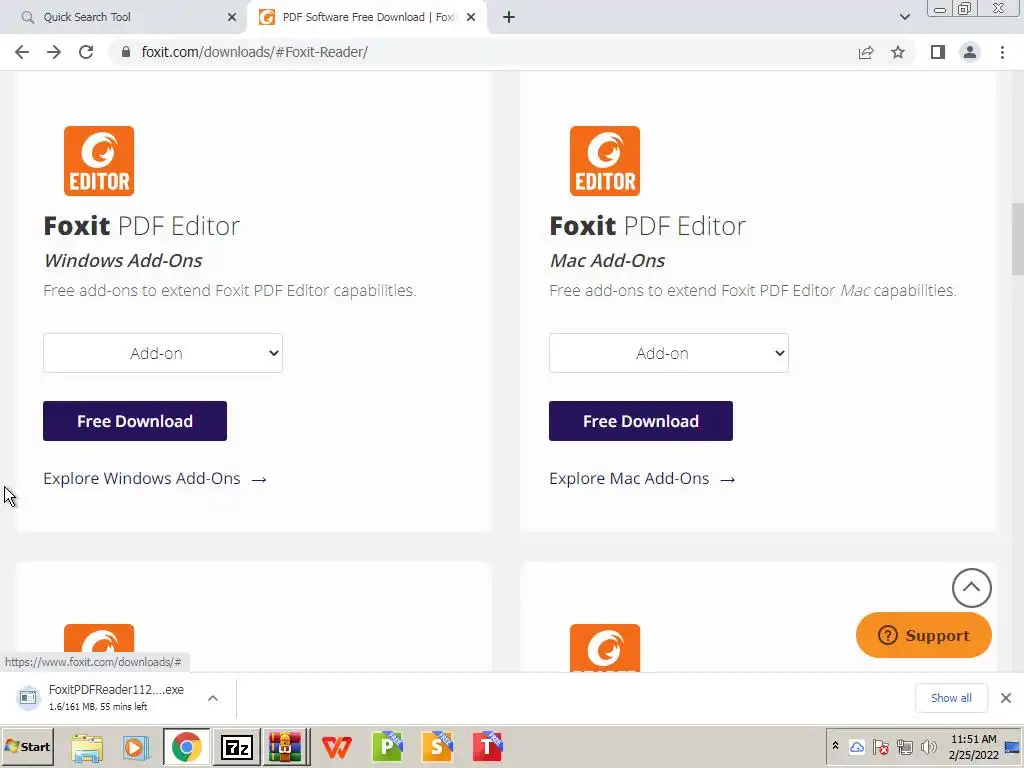Click the Mac Add-Ons Foxit Editor logo
This screenshot has height=768, width=1024.
point(605,161)
